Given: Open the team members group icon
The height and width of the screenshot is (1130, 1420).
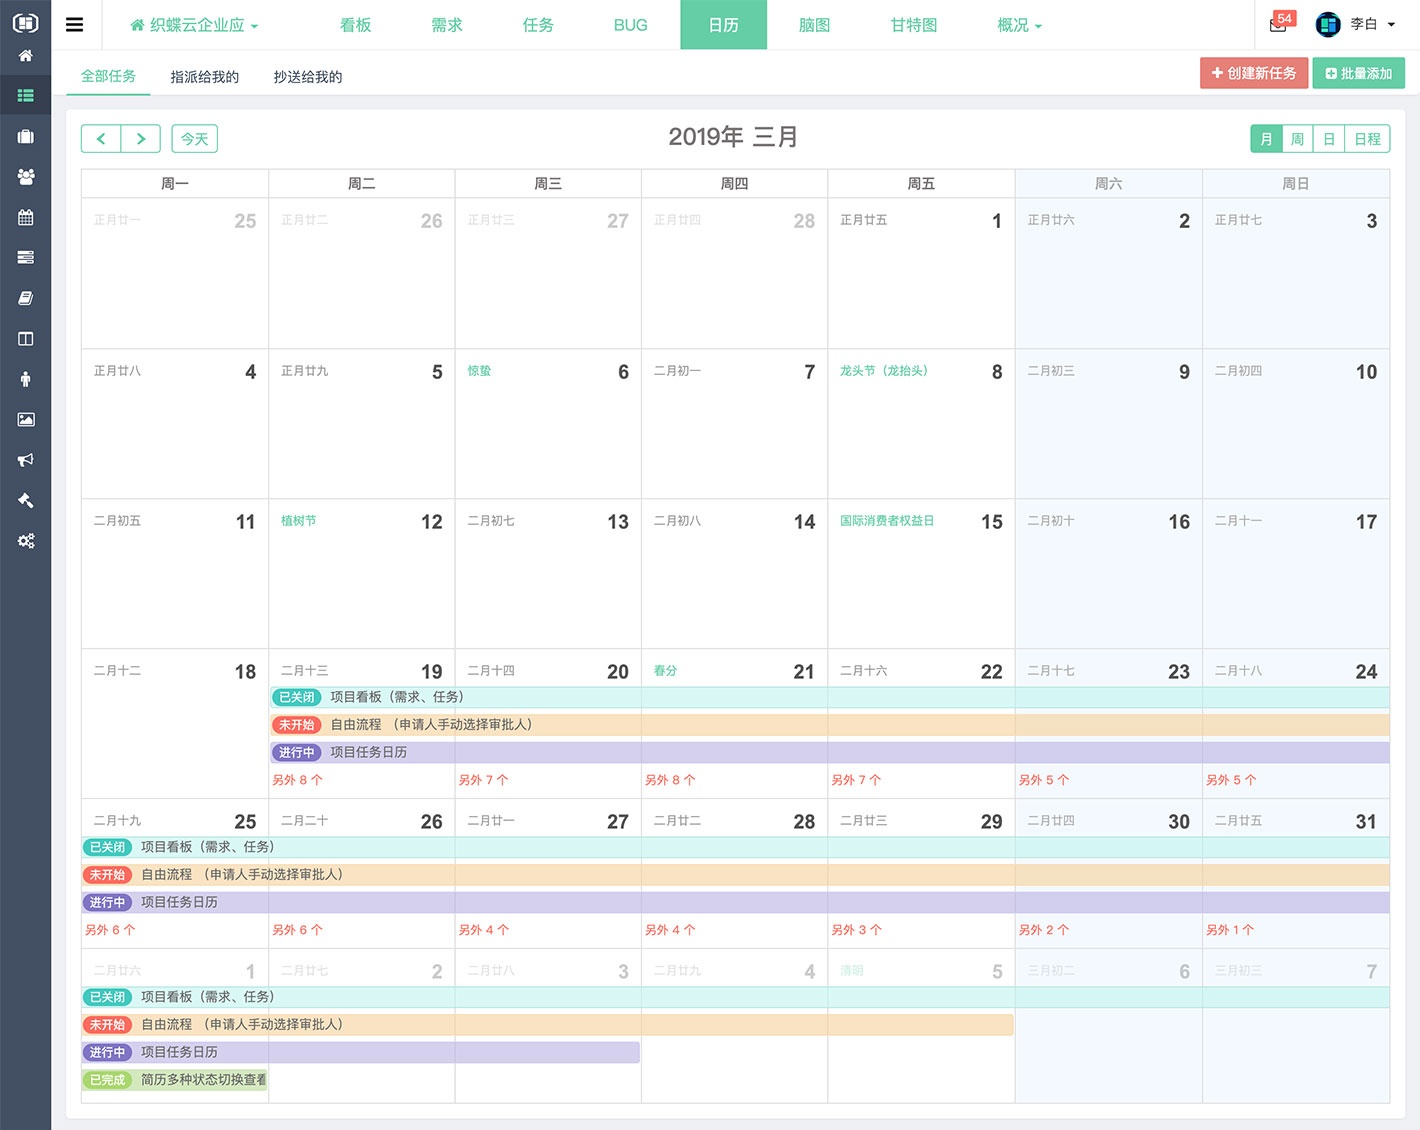Looking at the screenshot, I should coord(25,176).
